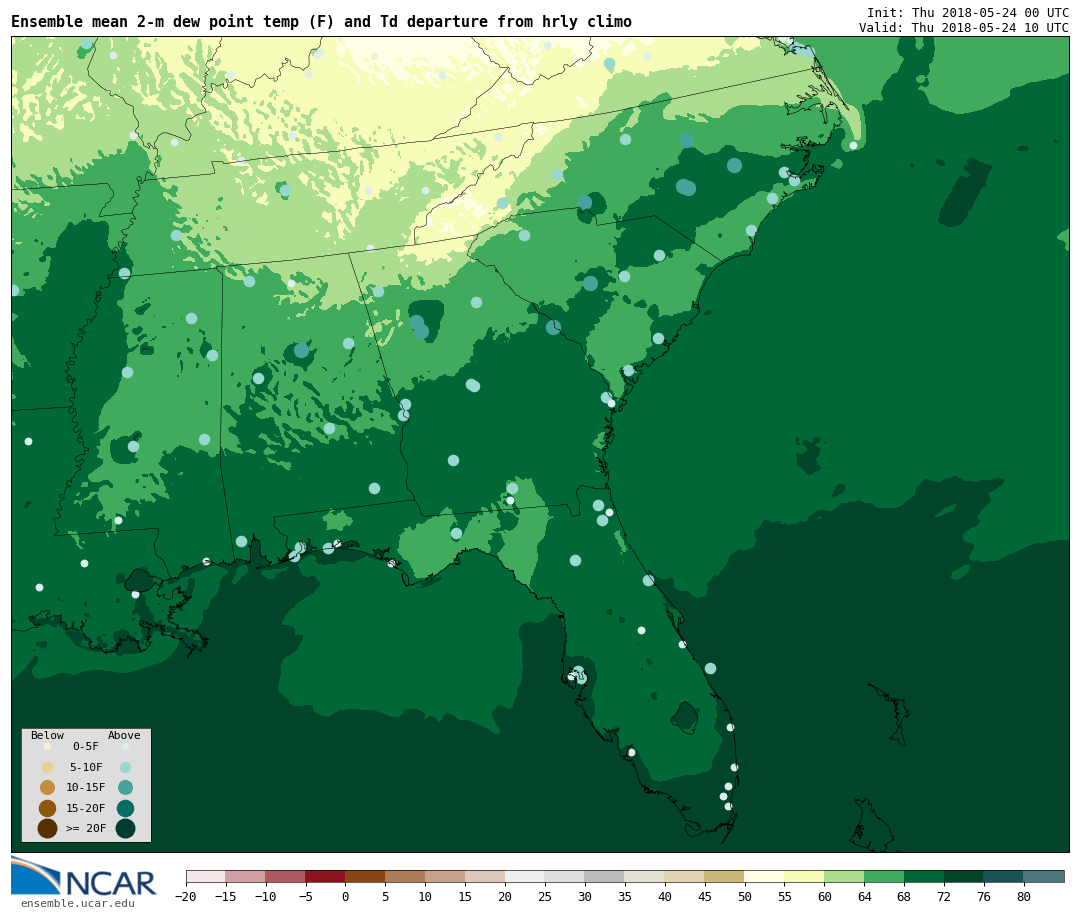This screenshot has height=915, width=1080.
Task: Select the Init time text line
Action: [968, 12]
